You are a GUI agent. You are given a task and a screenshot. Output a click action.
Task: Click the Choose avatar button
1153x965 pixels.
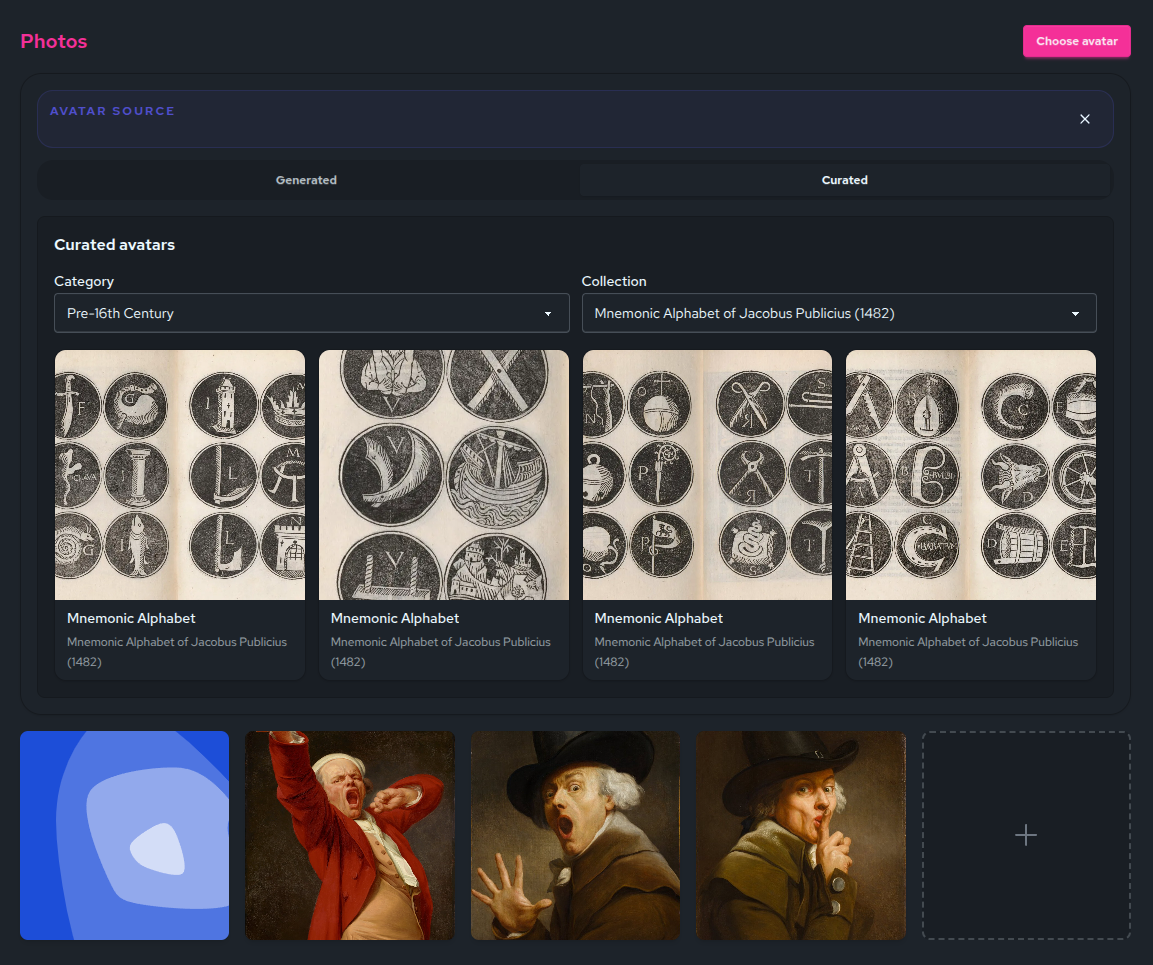[x=1077, y=41]
